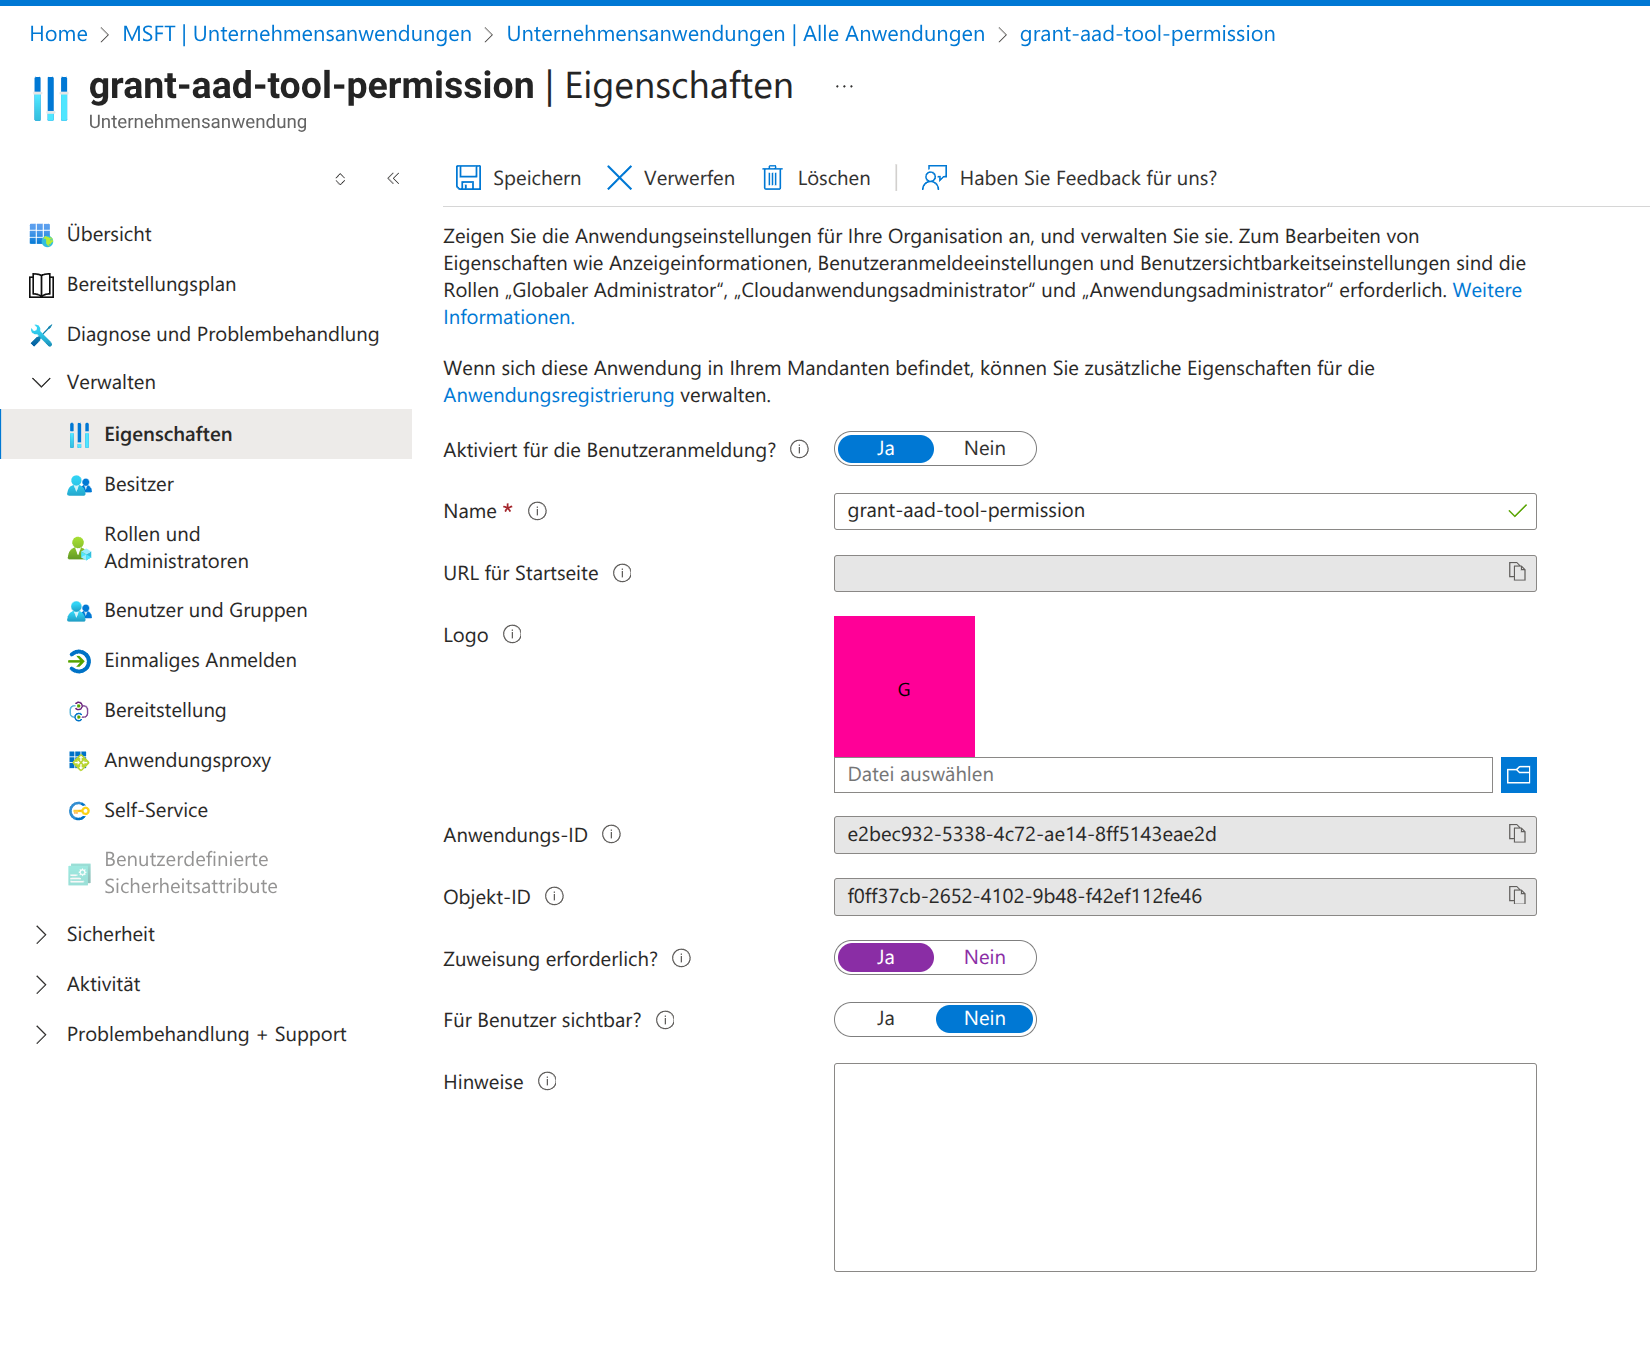This screenshot has width=1650, height=1359.
Task: Select Rollen und Administratoren
Action: [x=176, y=547]
